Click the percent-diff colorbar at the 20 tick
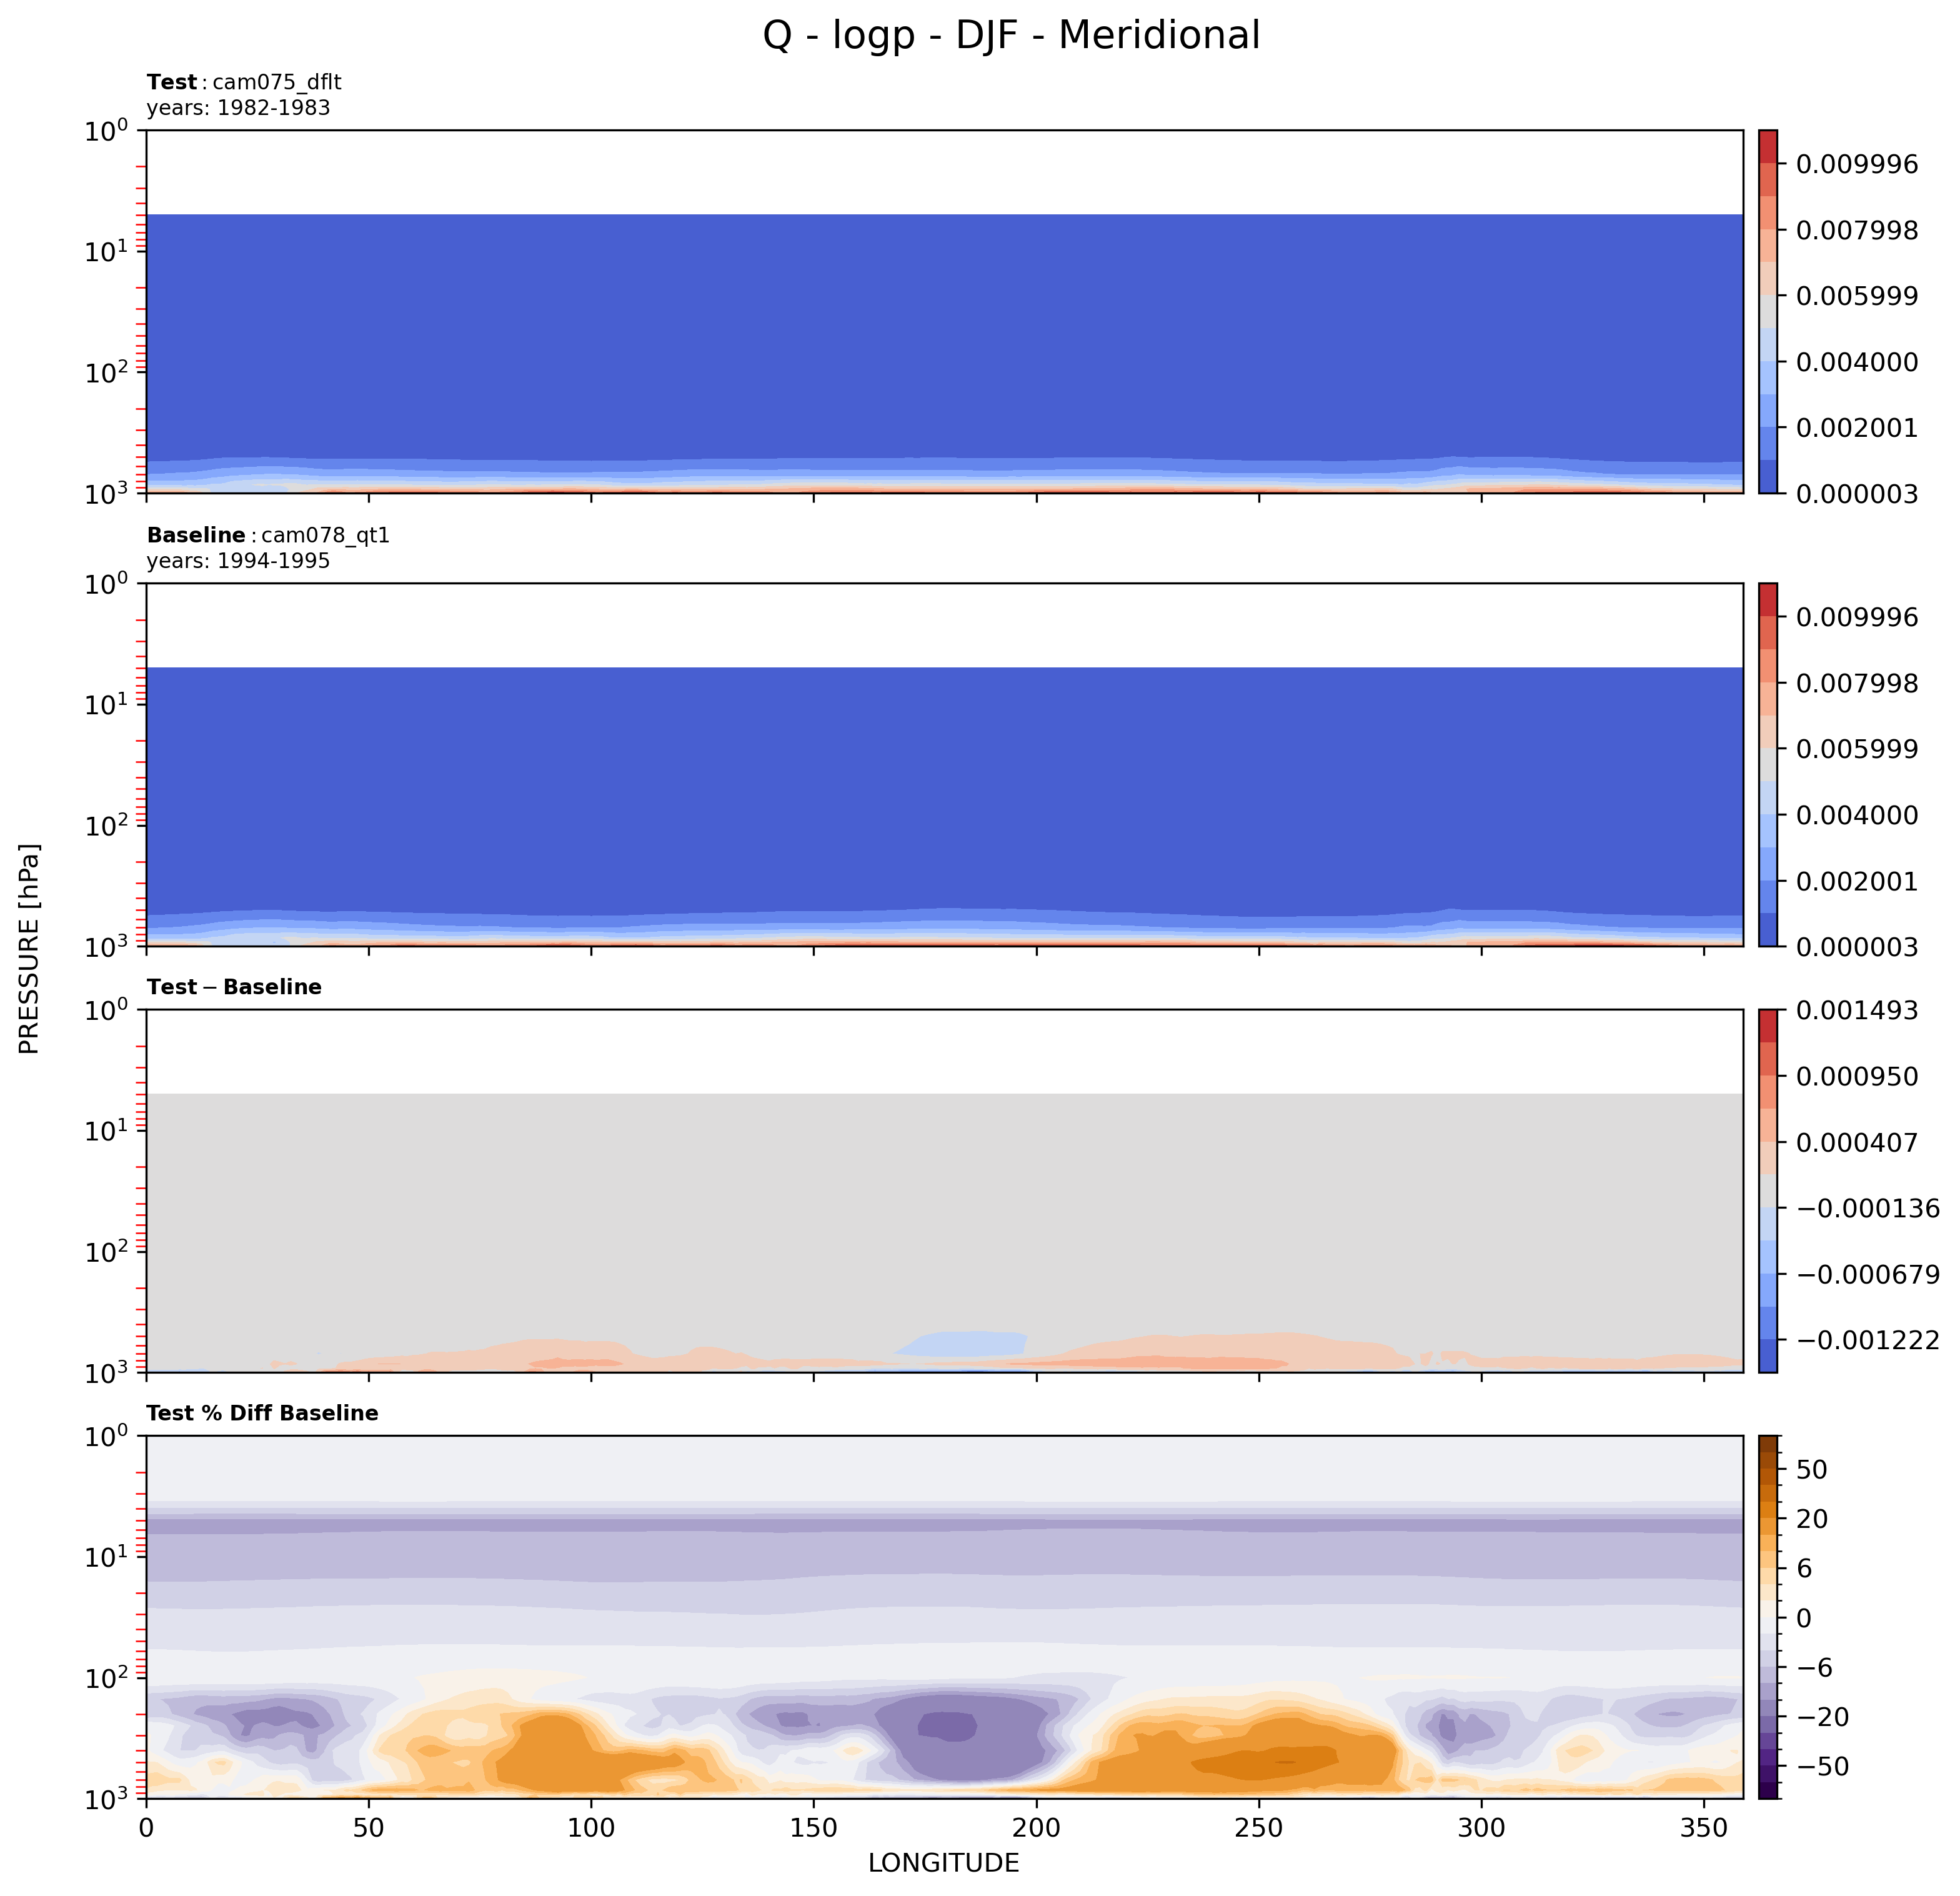The image size is (1960, 1896). click(x=1767, y=1519)
